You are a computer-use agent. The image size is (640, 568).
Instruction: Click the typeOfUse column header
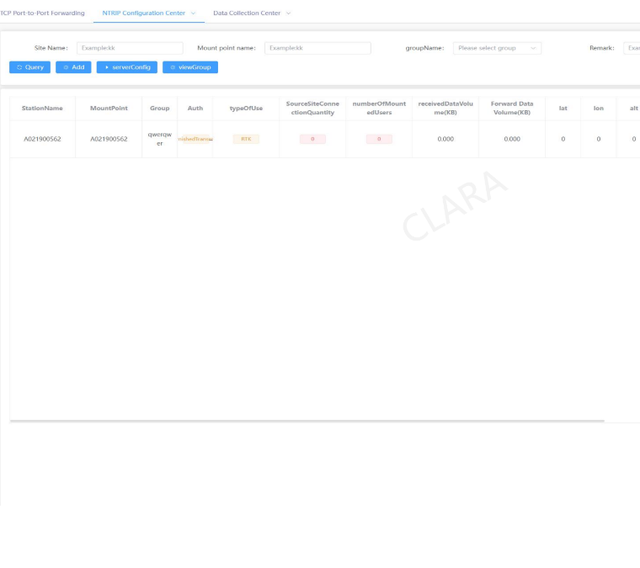tap(246, 108)
